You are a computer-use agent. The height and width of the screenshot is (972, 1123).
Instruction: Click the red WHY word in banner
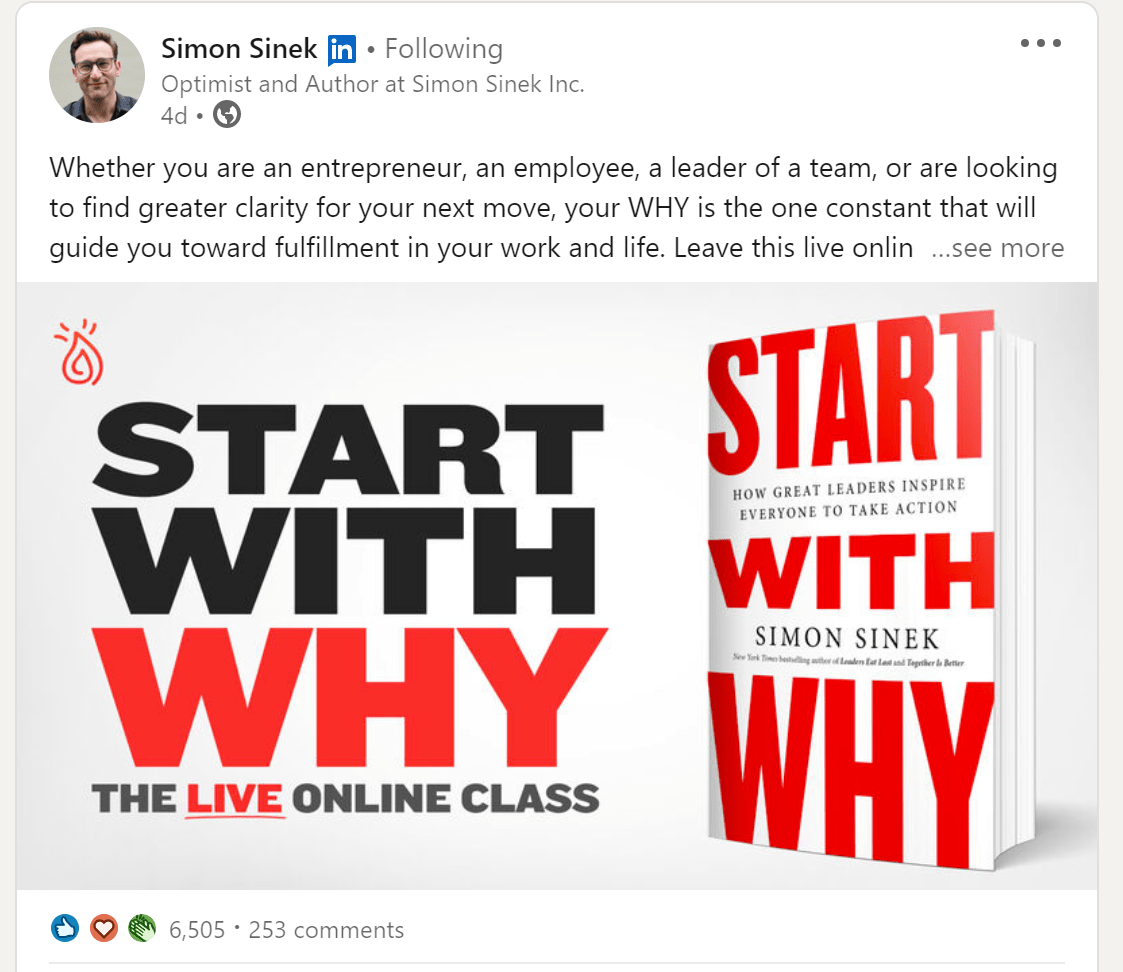(x=350, y=697)
